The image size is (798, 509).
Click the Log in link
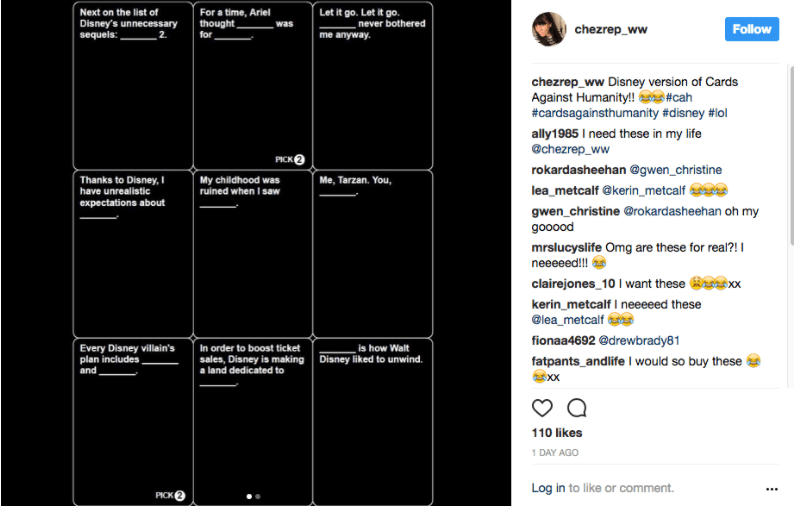coord(548,488)
